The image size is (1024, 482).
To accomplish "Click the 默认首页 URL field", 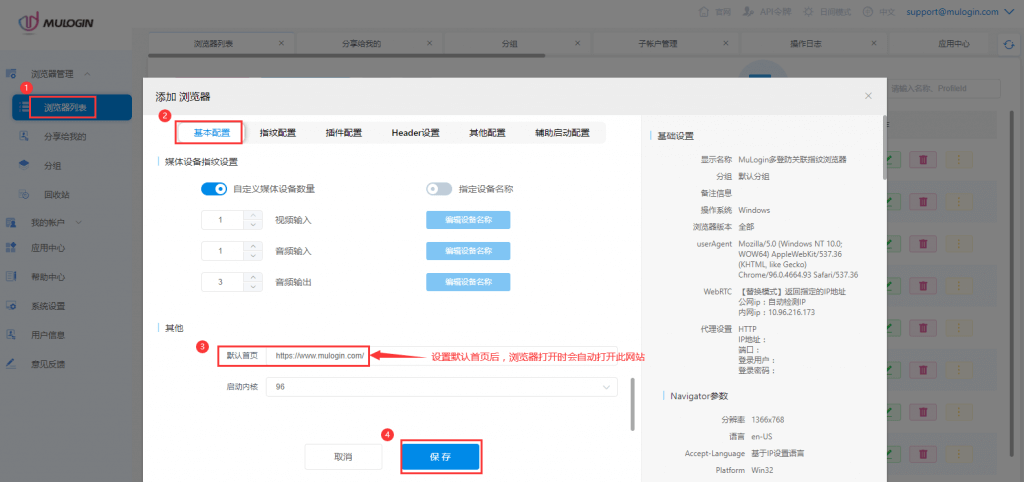I will pos(441,356).
